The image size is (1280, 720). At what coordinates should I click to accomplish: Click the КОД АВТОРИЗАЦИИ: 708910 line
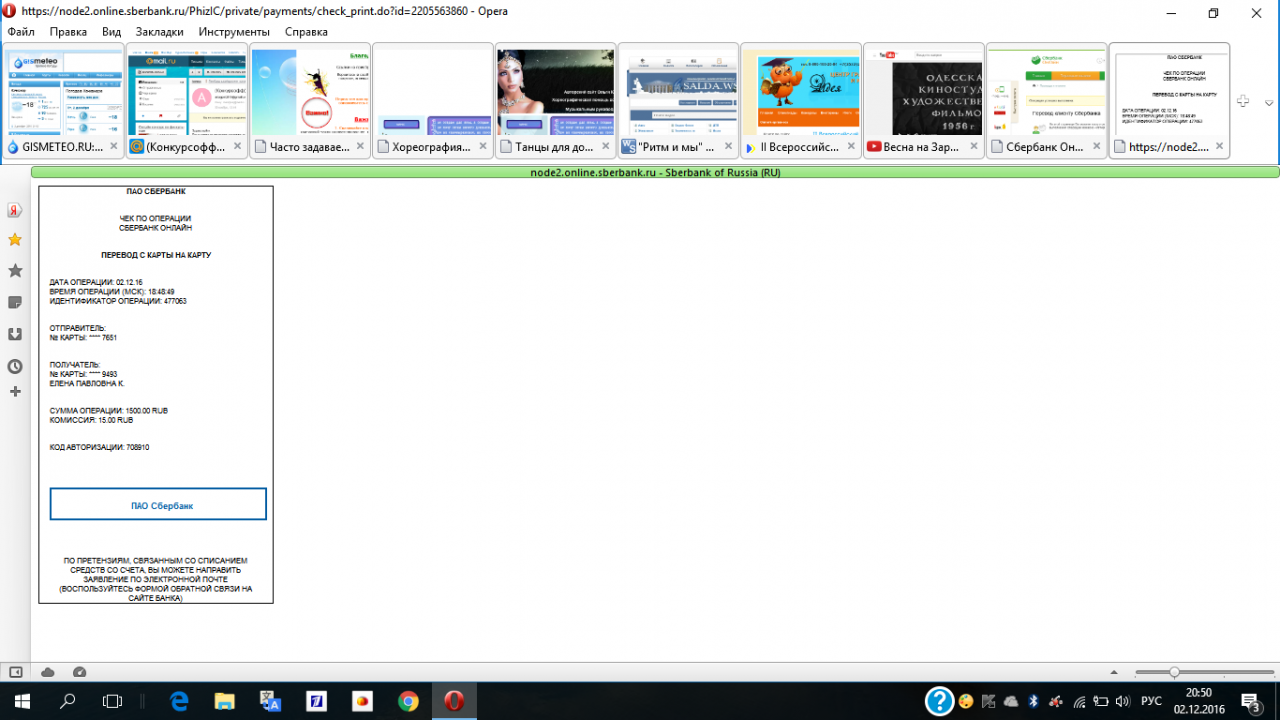100,447
